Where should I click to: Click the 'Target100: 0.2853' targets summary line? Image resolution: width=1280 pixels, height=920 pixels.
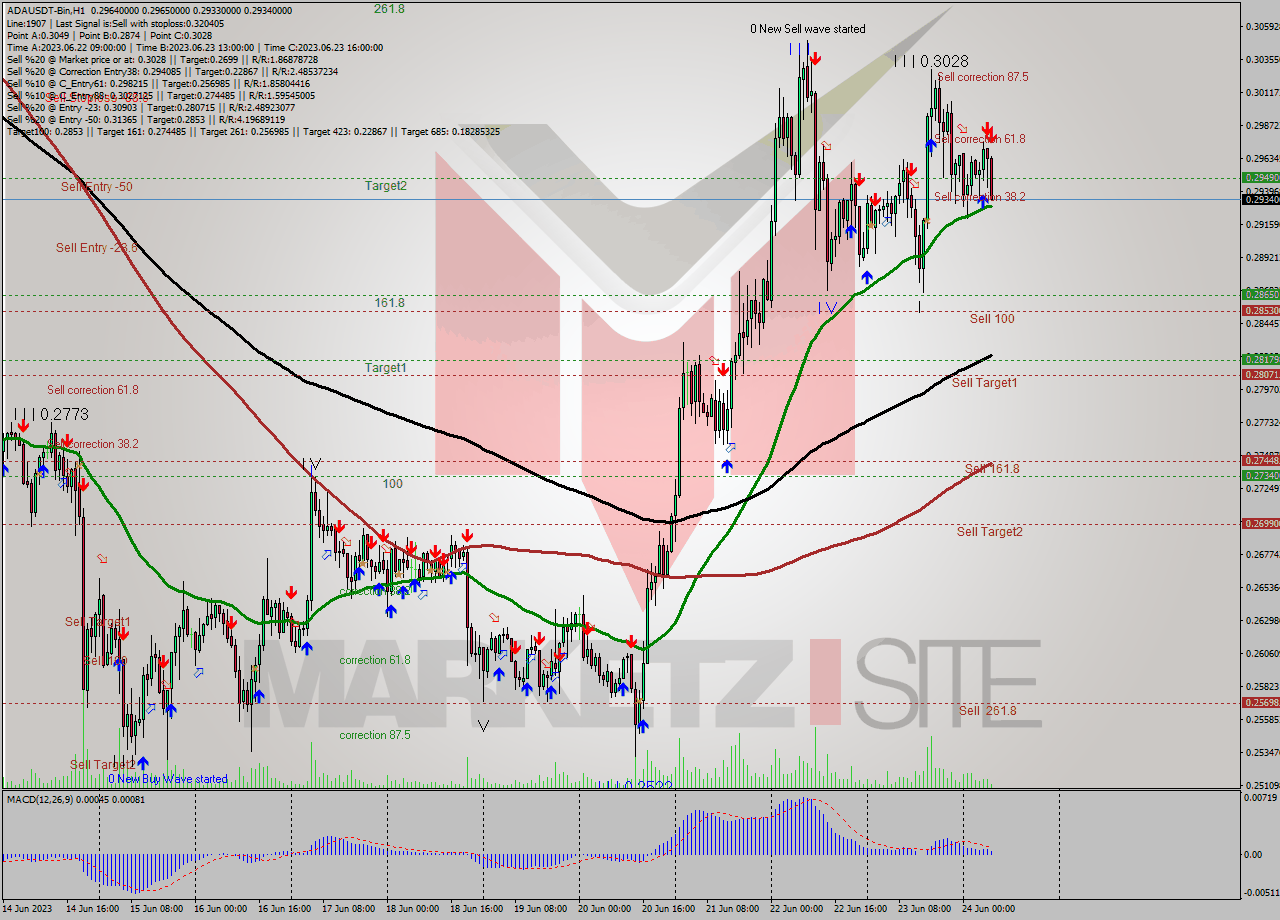[x=253, y=131]
